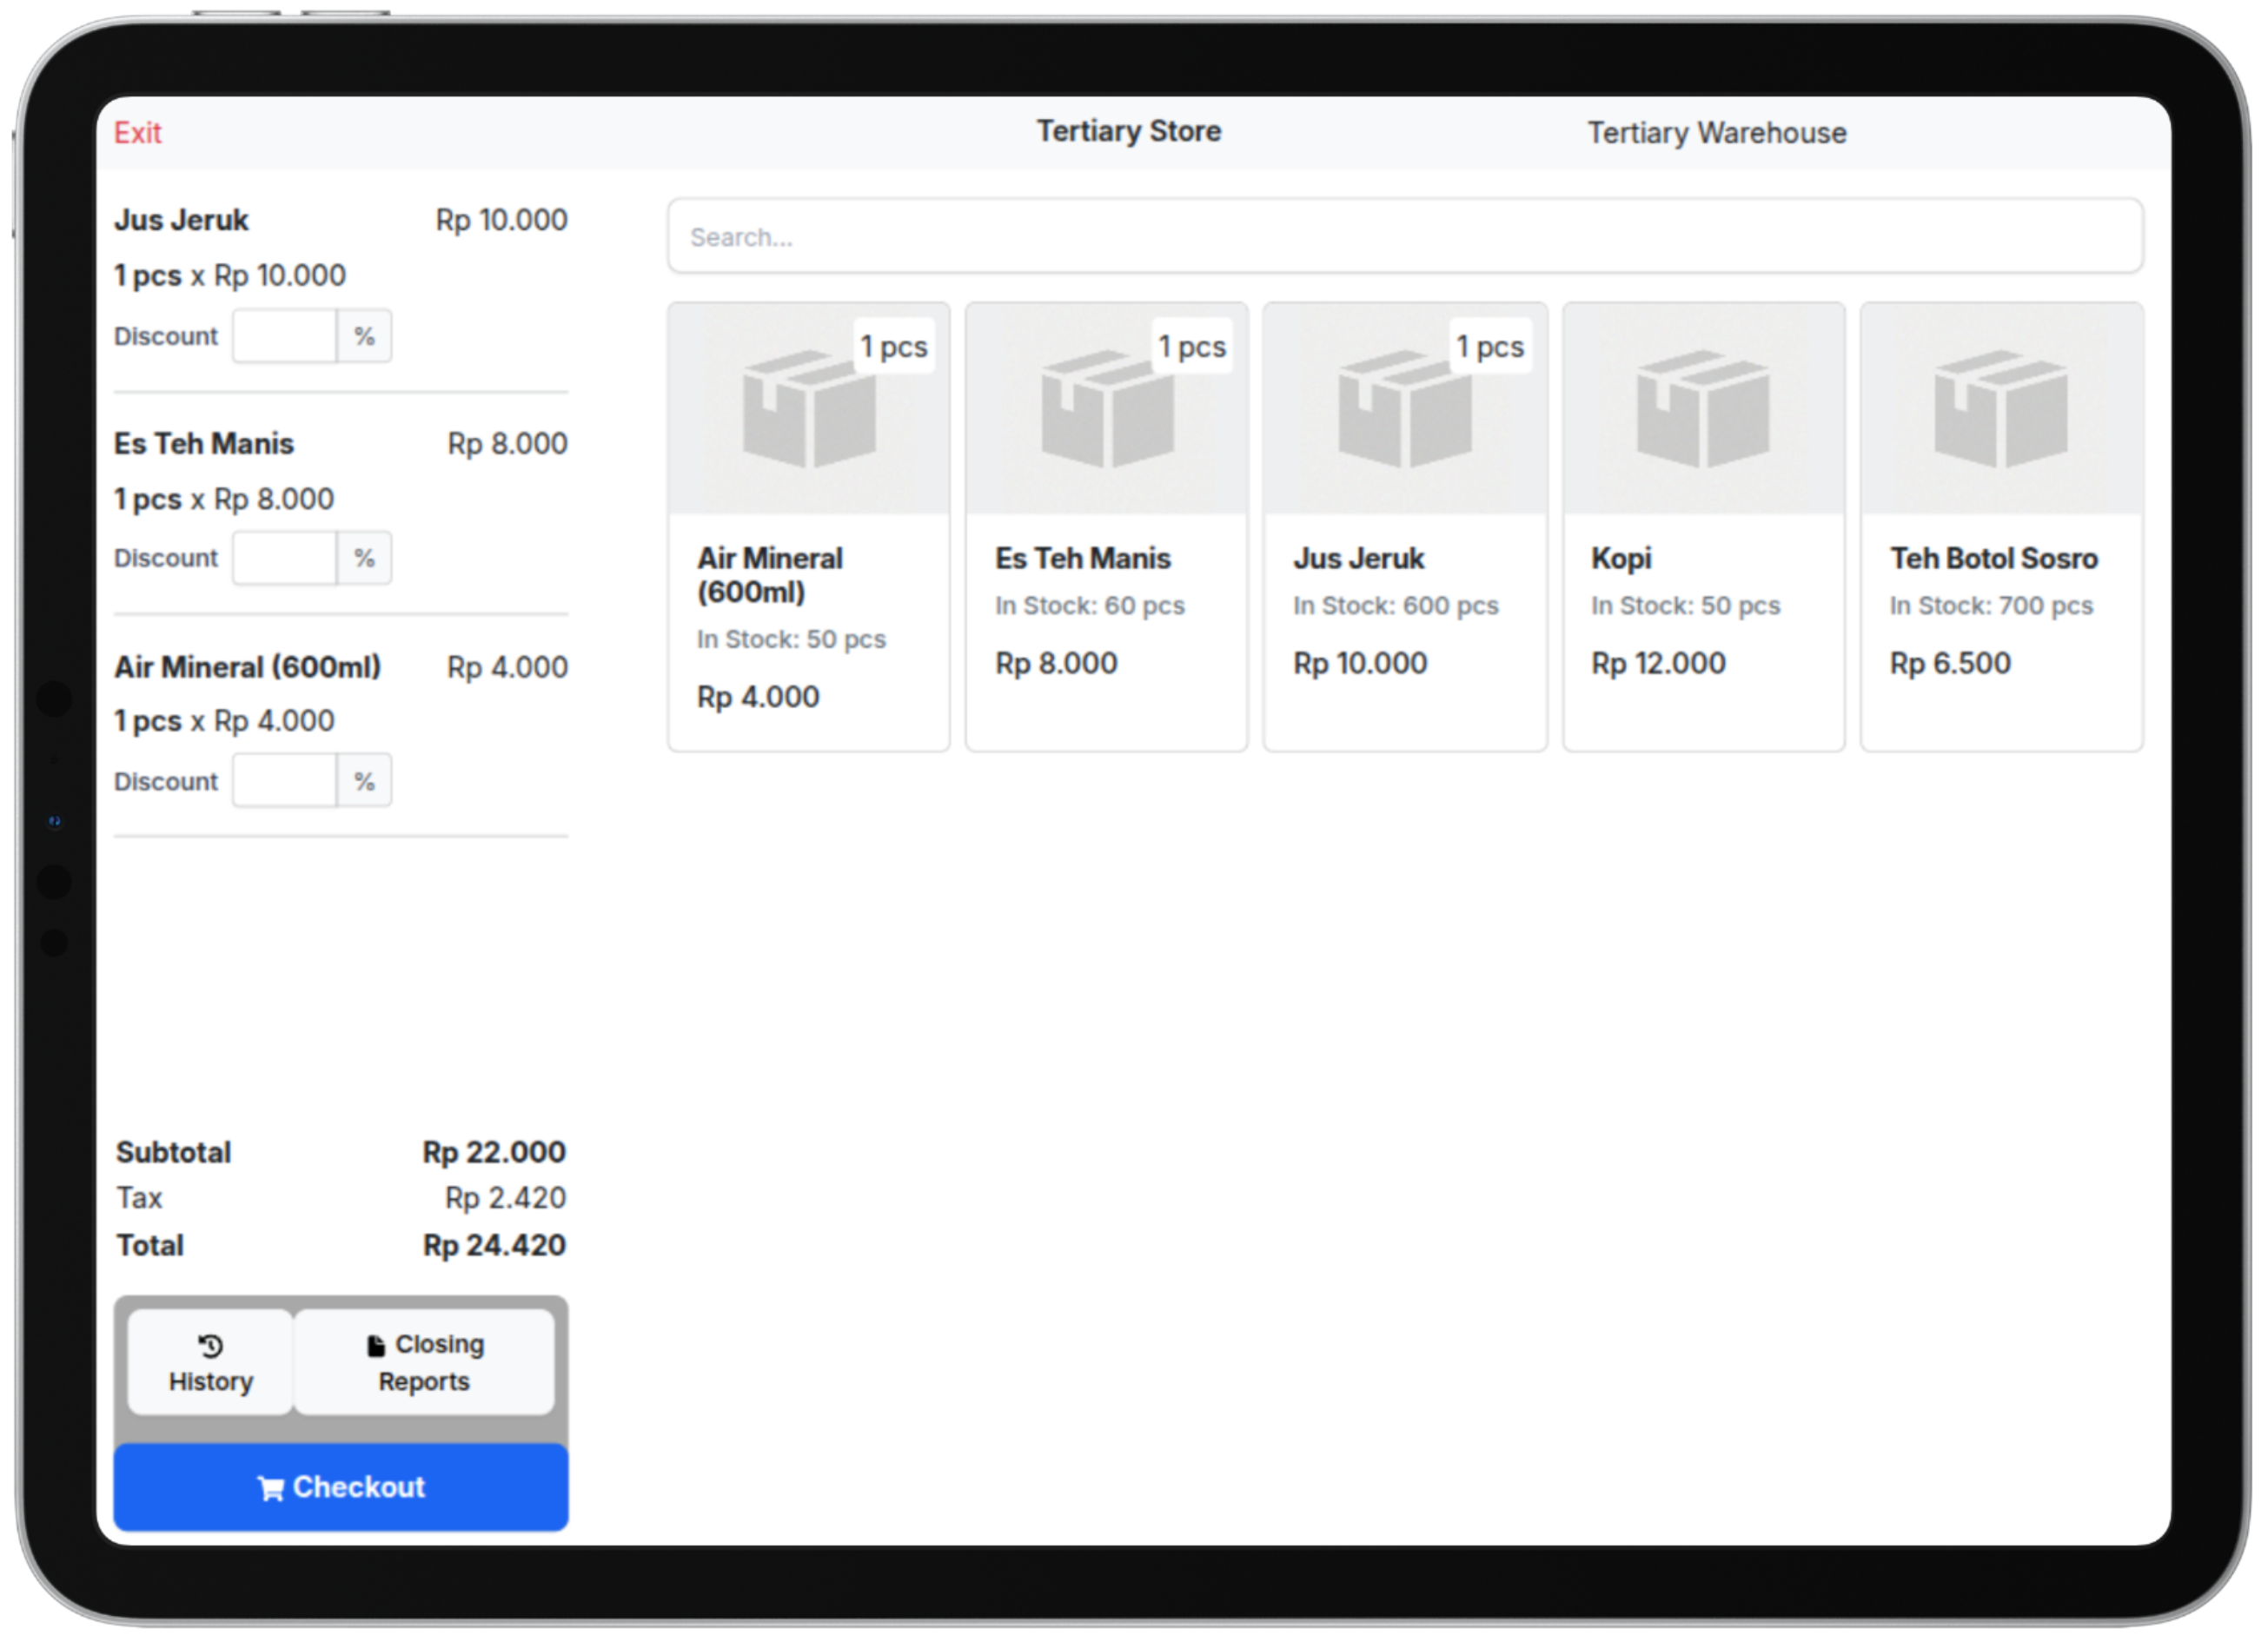
Task: Click 'In Stock: 60 pcs' text
Action: (1090, 606)
